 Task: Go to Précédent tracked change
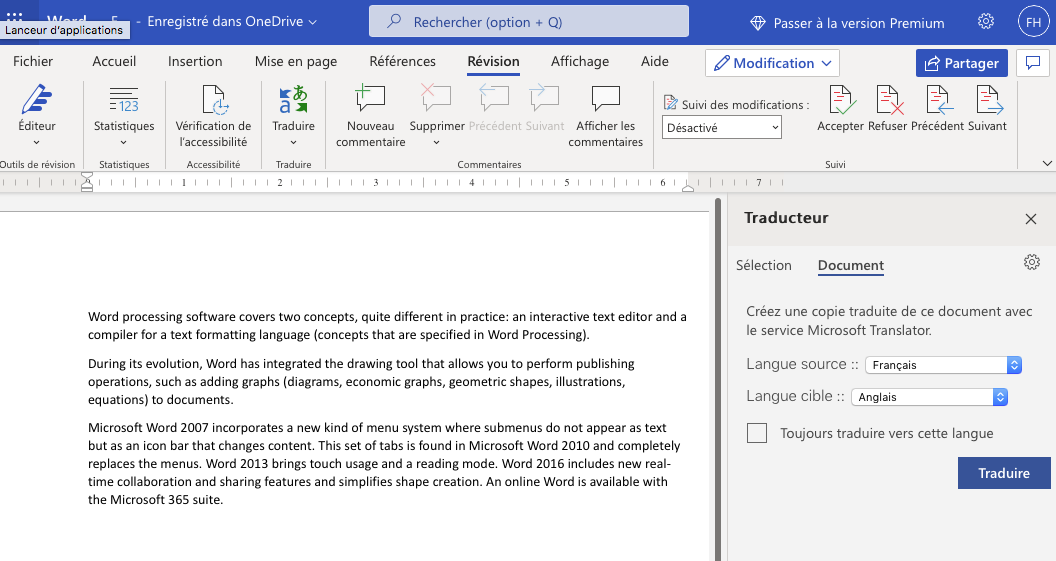[937, 108]
